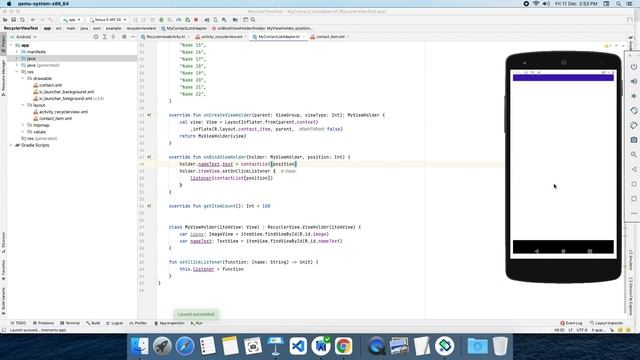
Task: Click the emulator power button
Action: click(x=633, y=67)
